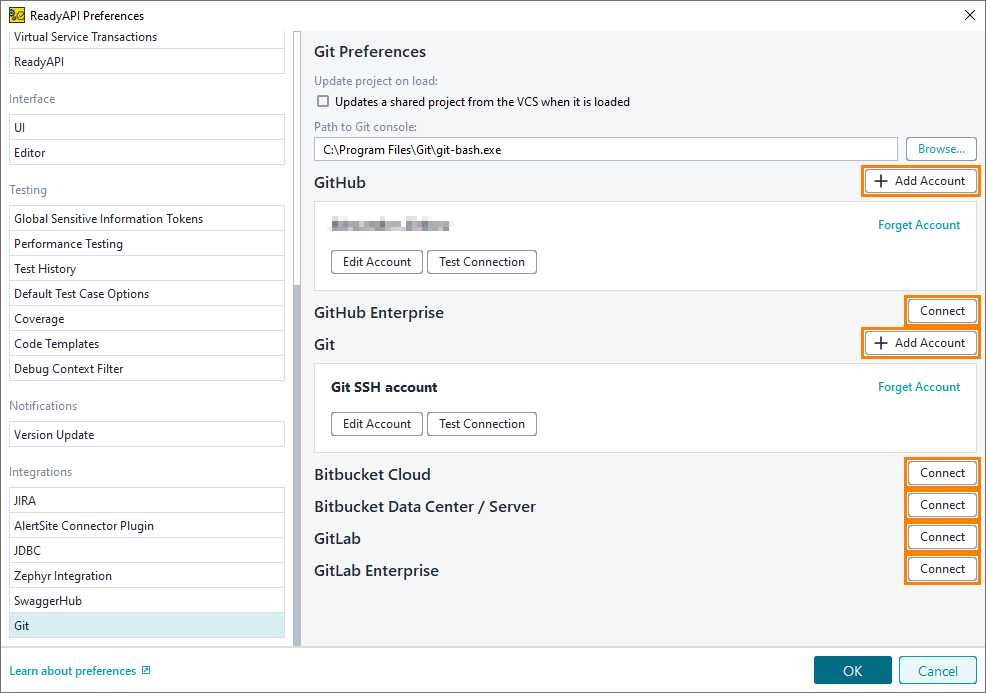Click Add Account for GitHub
Viewport: 986px width, 693px height.
pos(921,181)
